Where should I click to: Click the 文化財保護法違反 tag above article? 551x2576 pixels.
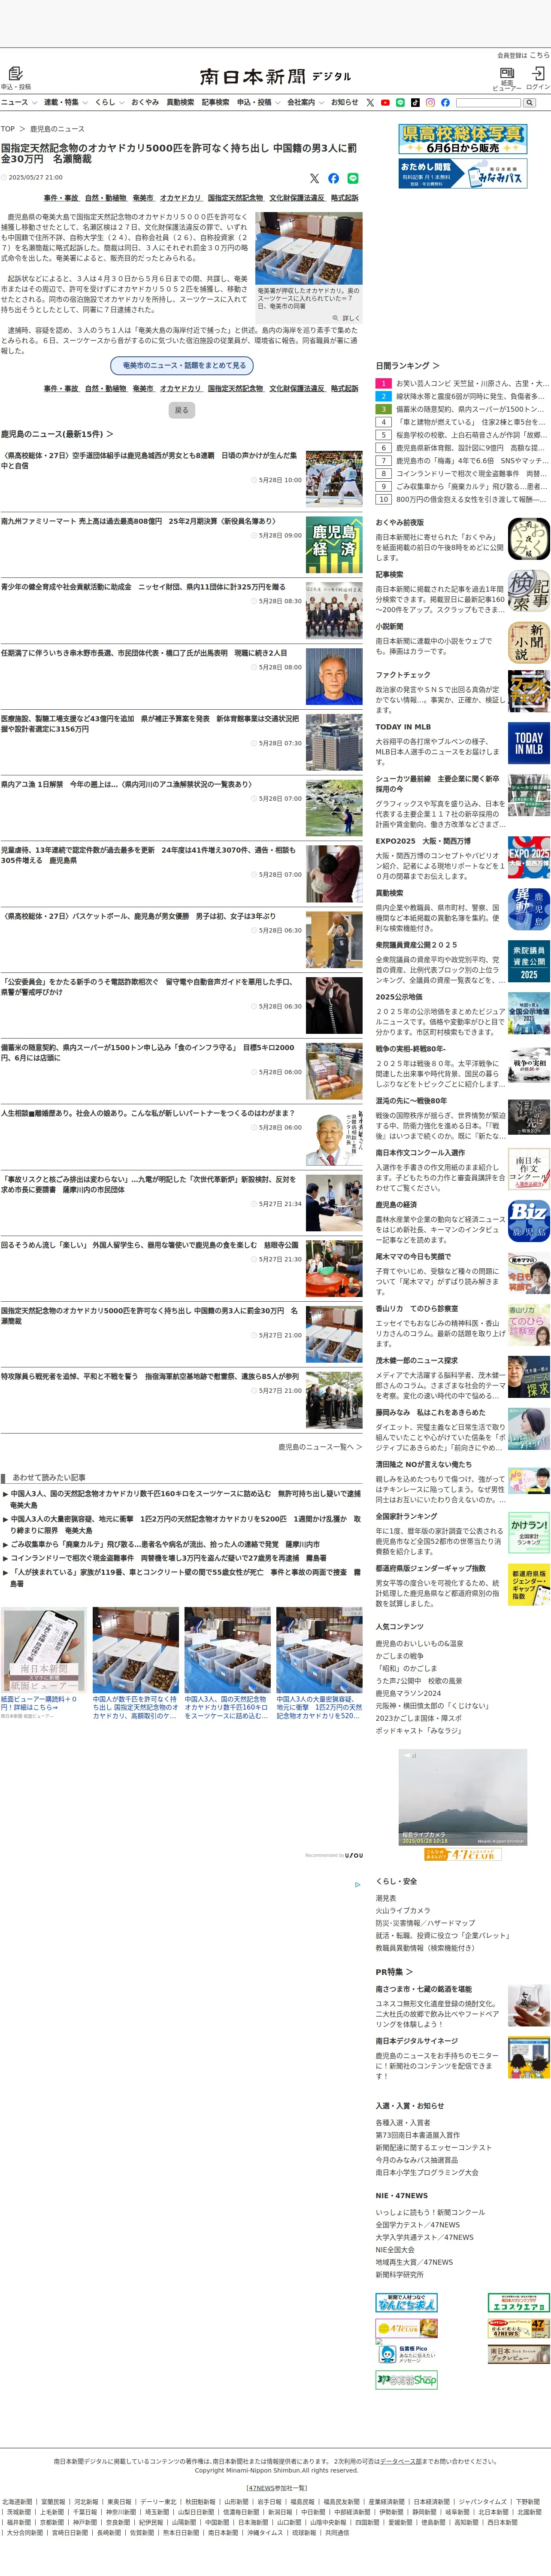click(x=297, y=198)
